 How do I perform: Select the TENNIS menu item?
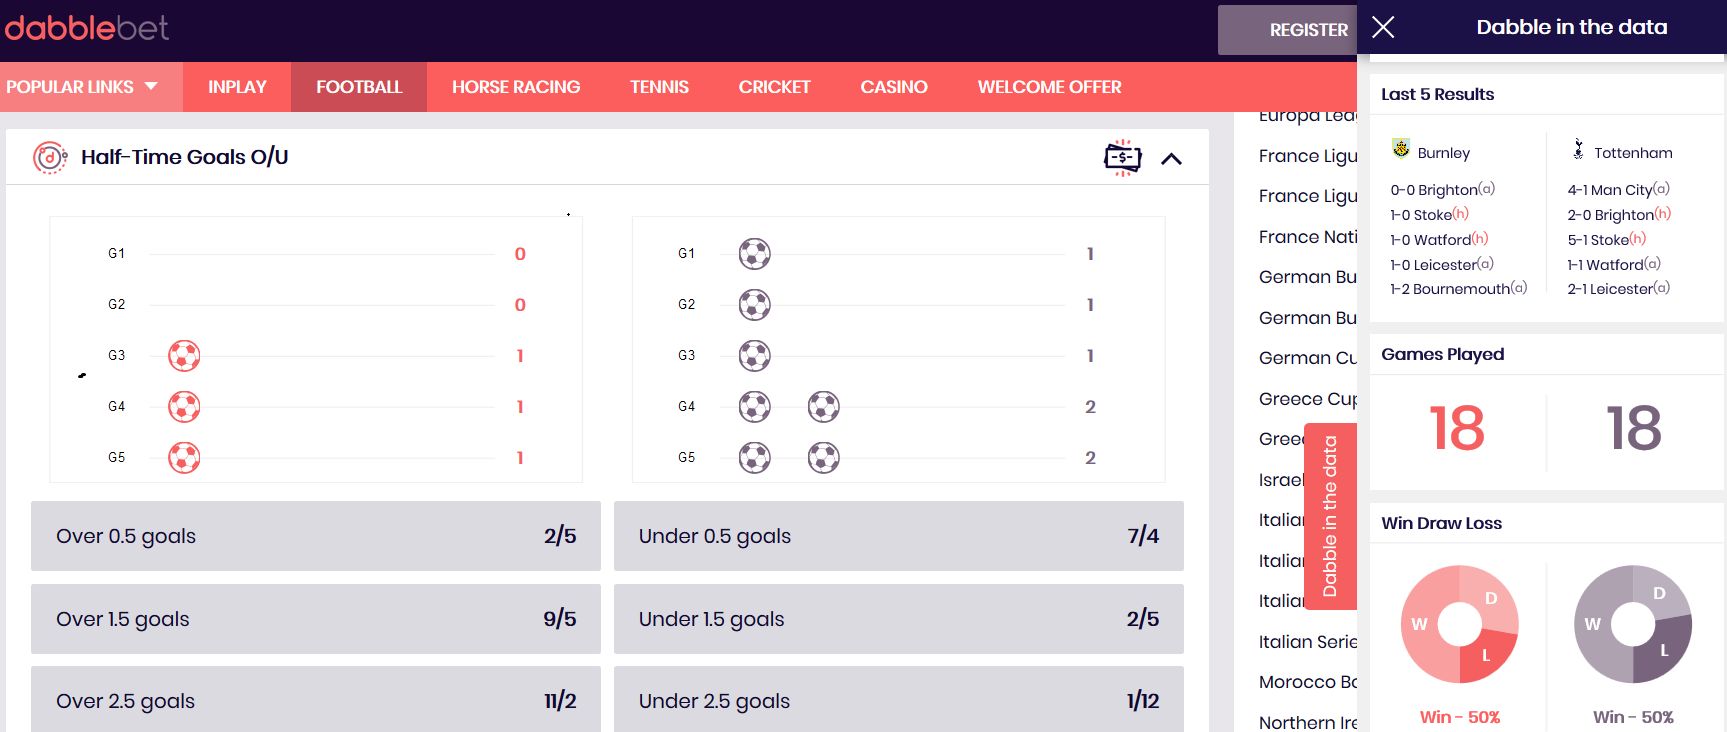(x=659, y=87)
